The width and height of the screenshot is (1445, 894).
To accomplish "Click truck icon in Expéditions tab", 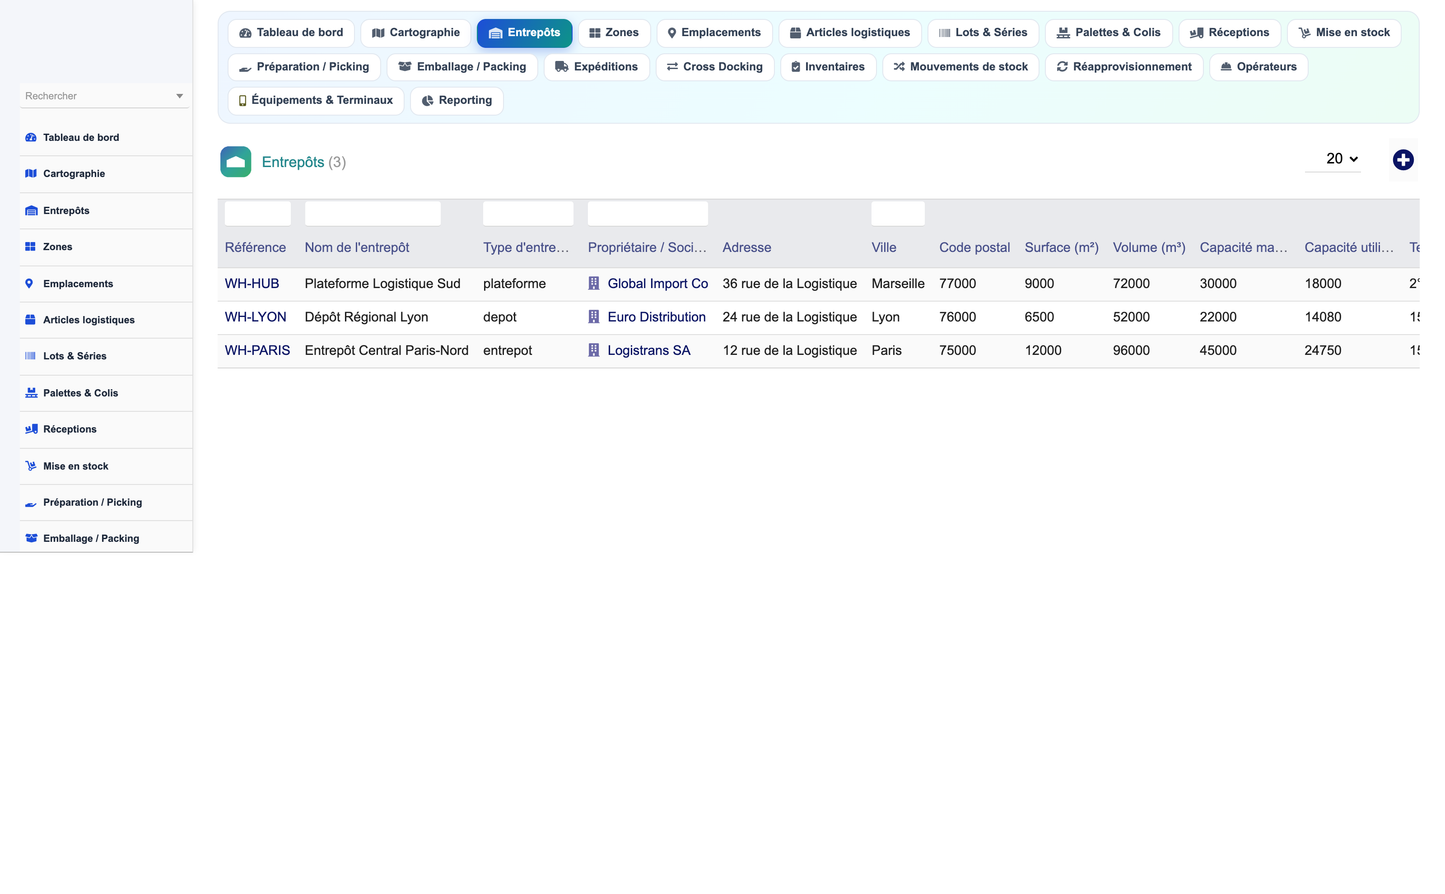I will (x=562, y=67).
